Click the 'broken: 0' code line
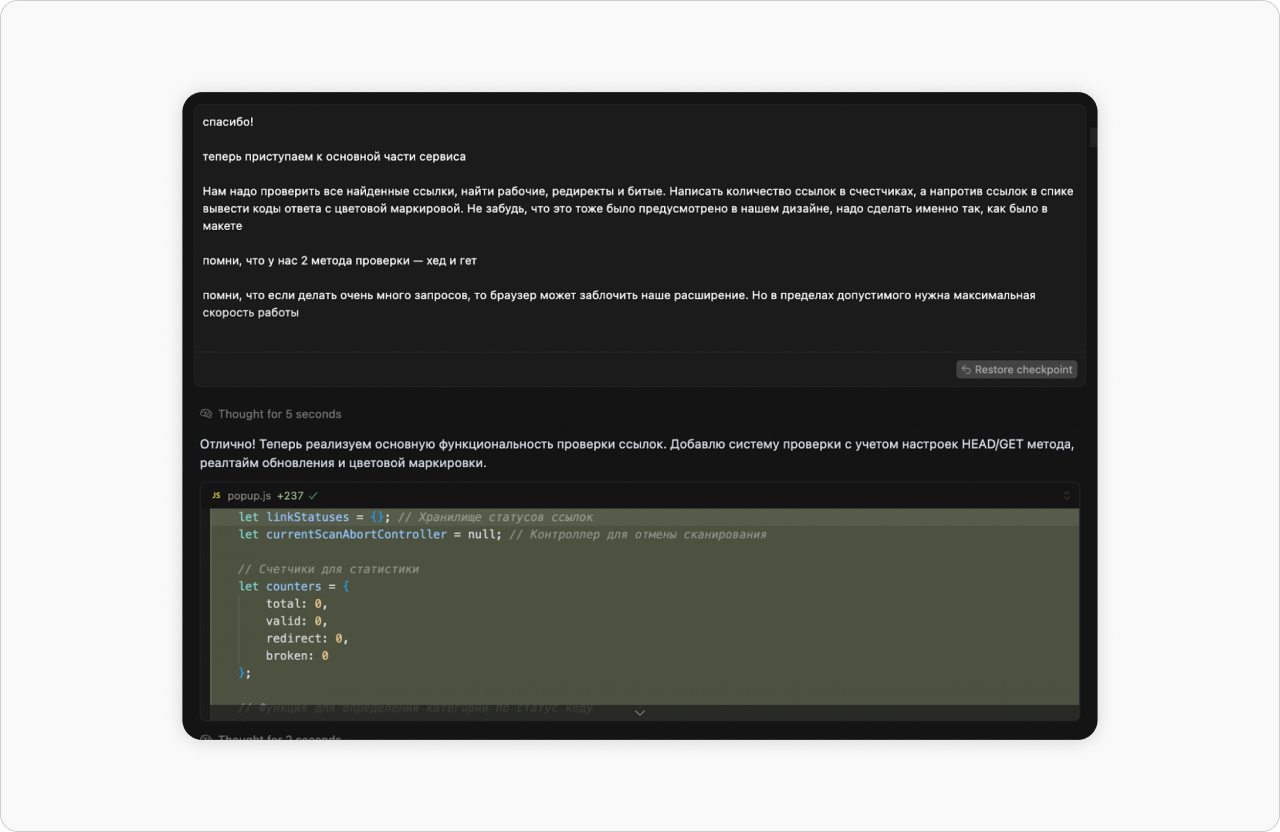 coord(297,656)
